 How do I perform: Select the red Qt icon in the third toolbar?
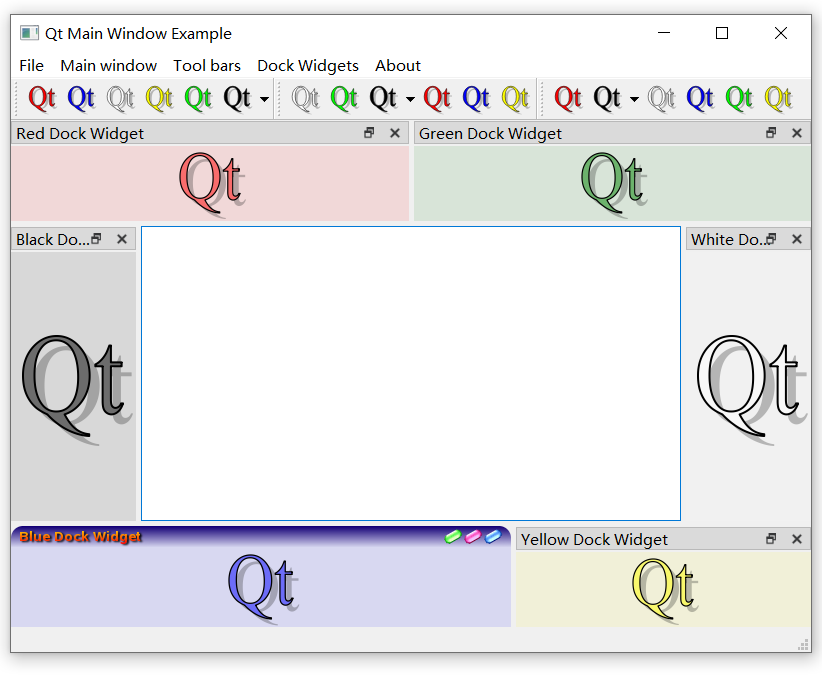(x=437, y=98)
